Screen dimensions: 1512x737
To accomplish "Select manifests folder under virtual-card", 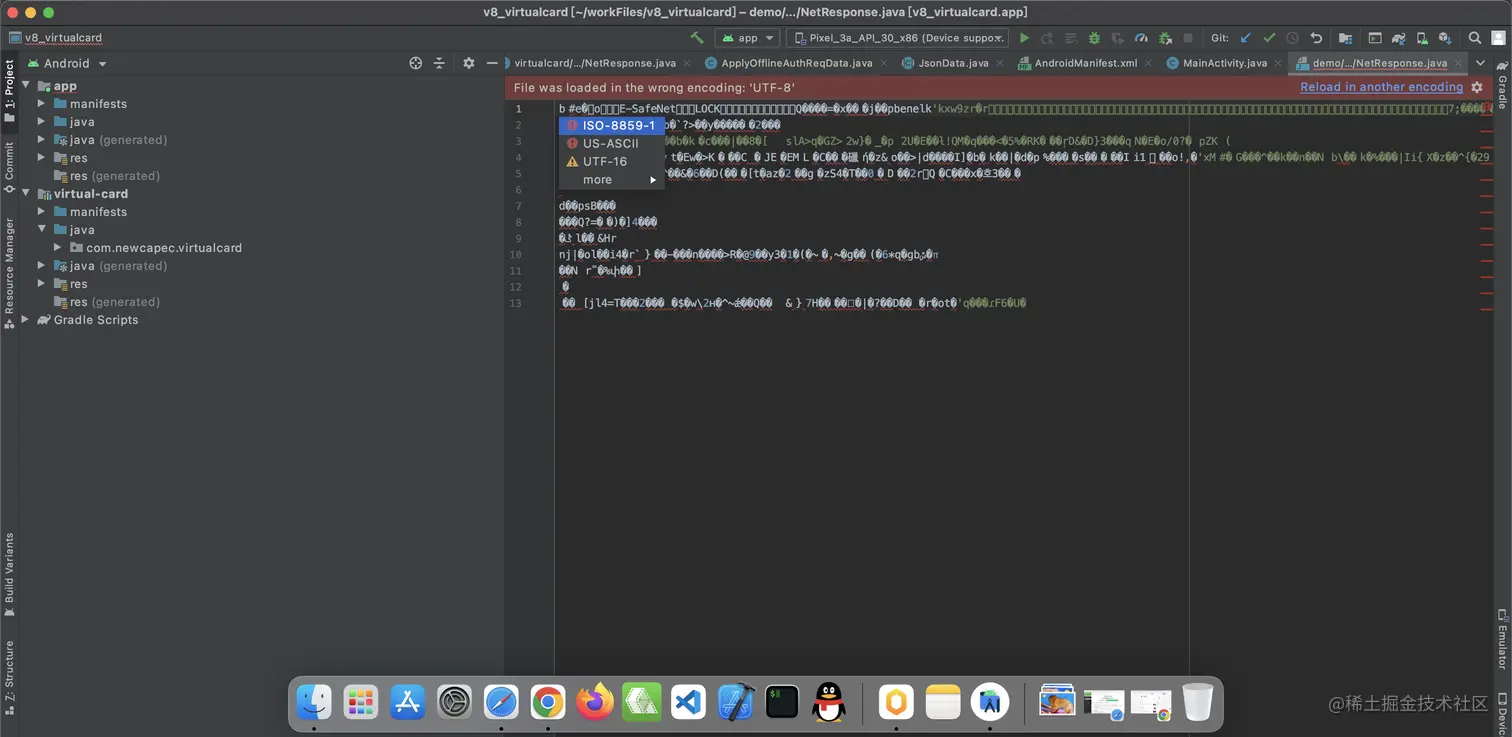I will (x=98, y=212).
